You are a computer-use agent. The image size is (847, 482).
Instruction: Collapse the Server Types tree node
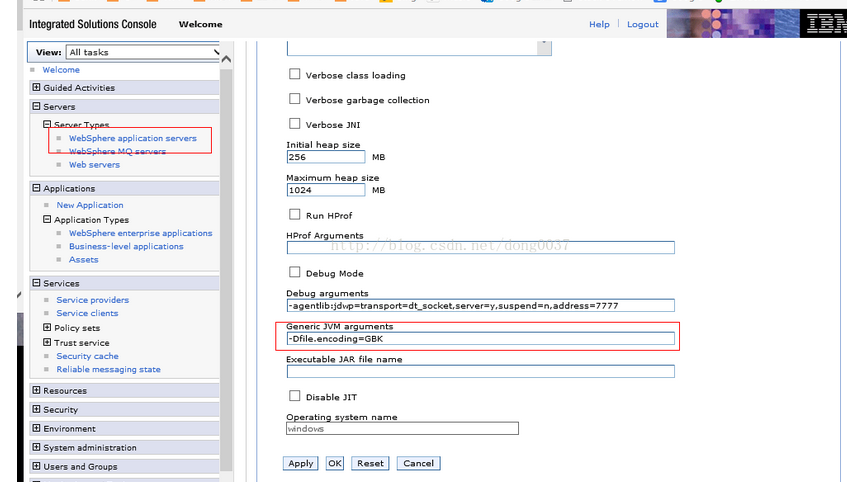pos(47,124)
